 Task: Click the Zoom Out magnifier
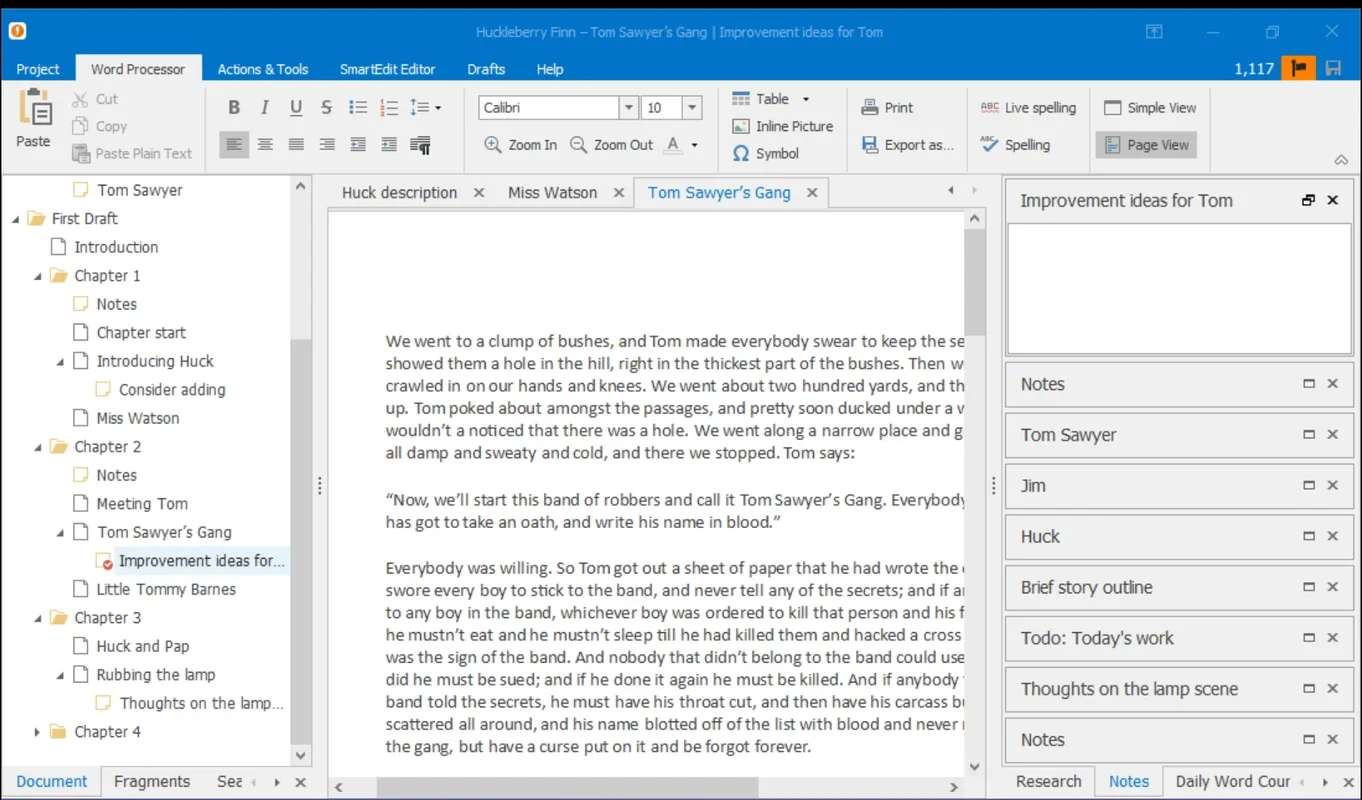(x=579, y=145)
